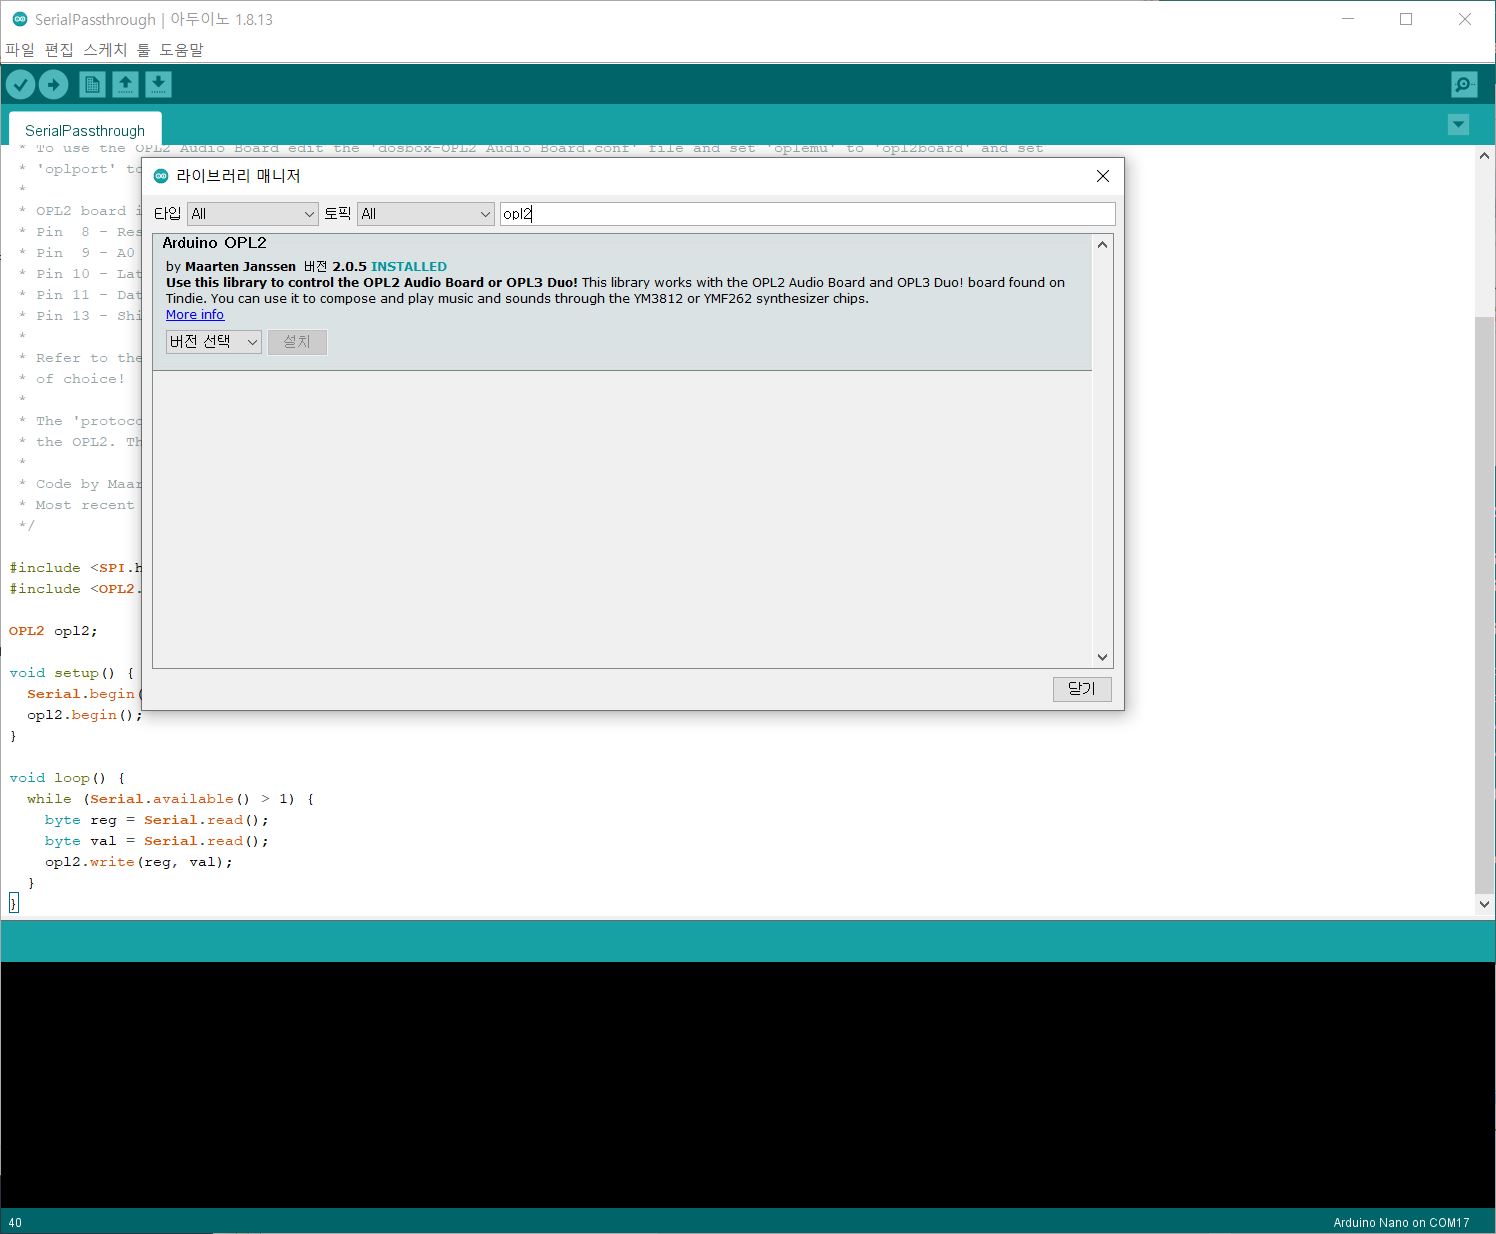The width and height of the screenshot is (1496, 1234).
Task: Minimize the Arduino IDE window
Action: point(1347,19)
